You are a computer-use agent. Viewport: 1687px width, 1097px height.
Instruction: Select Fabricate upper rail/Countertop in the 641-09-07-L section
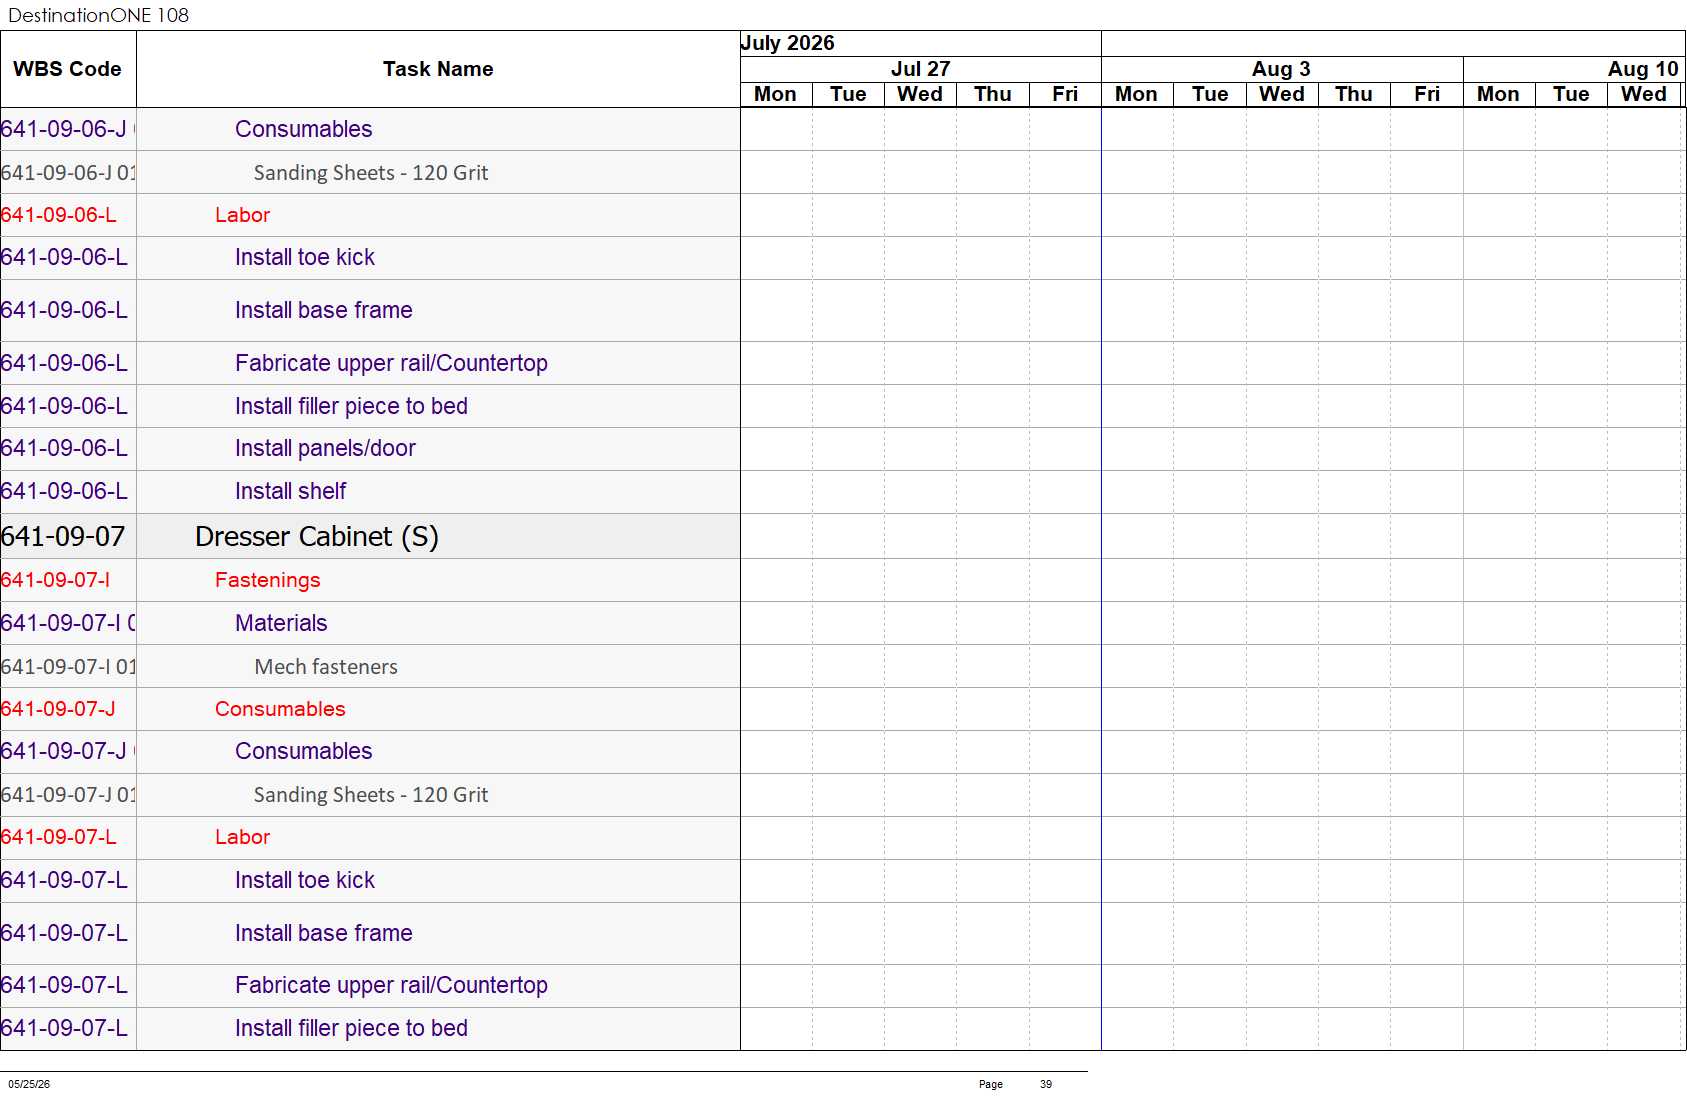pos(391,985)
